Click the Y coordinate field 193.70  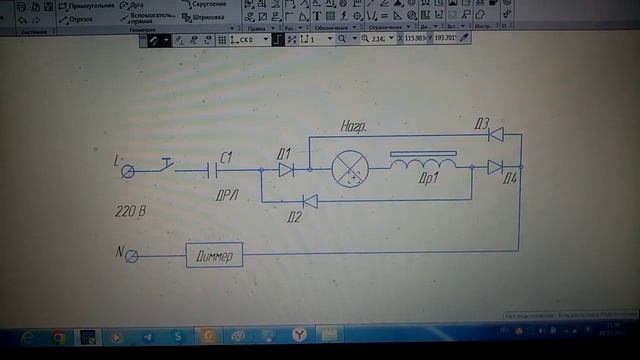click(x=445, y=38)
